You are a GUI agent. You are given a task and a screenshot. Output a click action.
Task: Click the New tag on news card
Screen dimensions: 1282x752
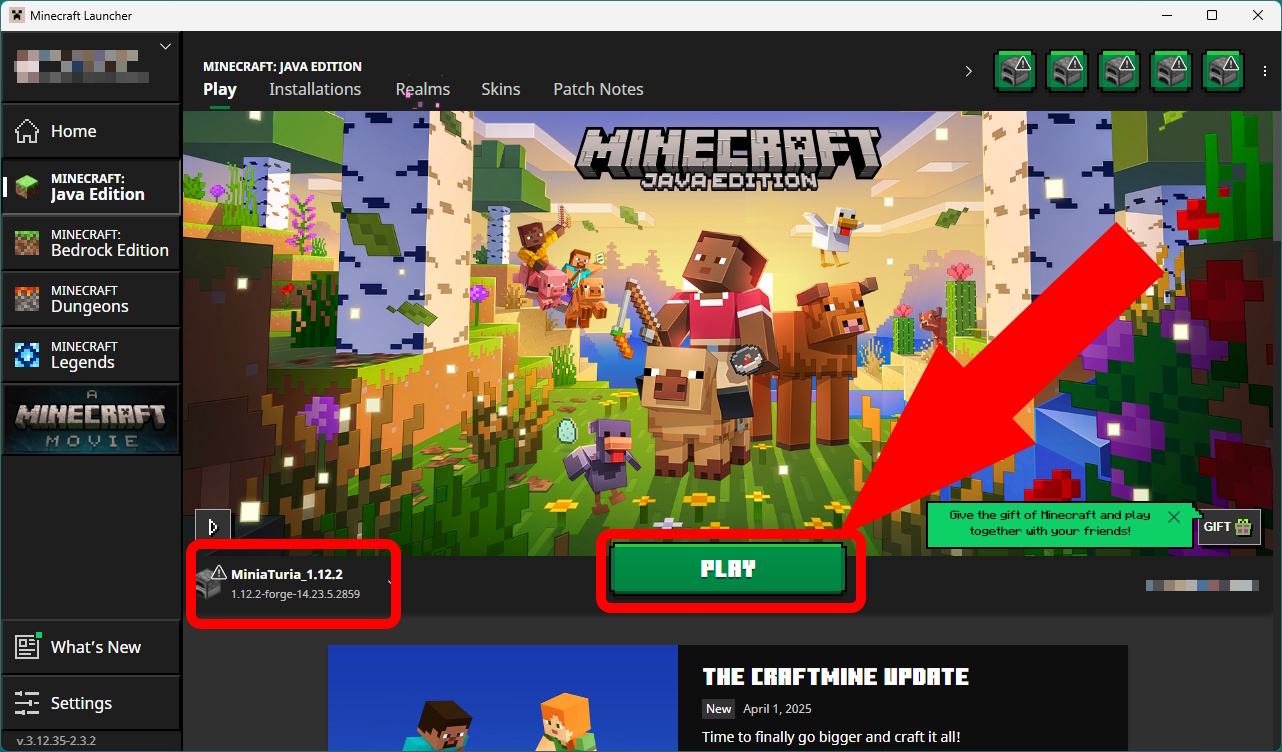point(718,709)
